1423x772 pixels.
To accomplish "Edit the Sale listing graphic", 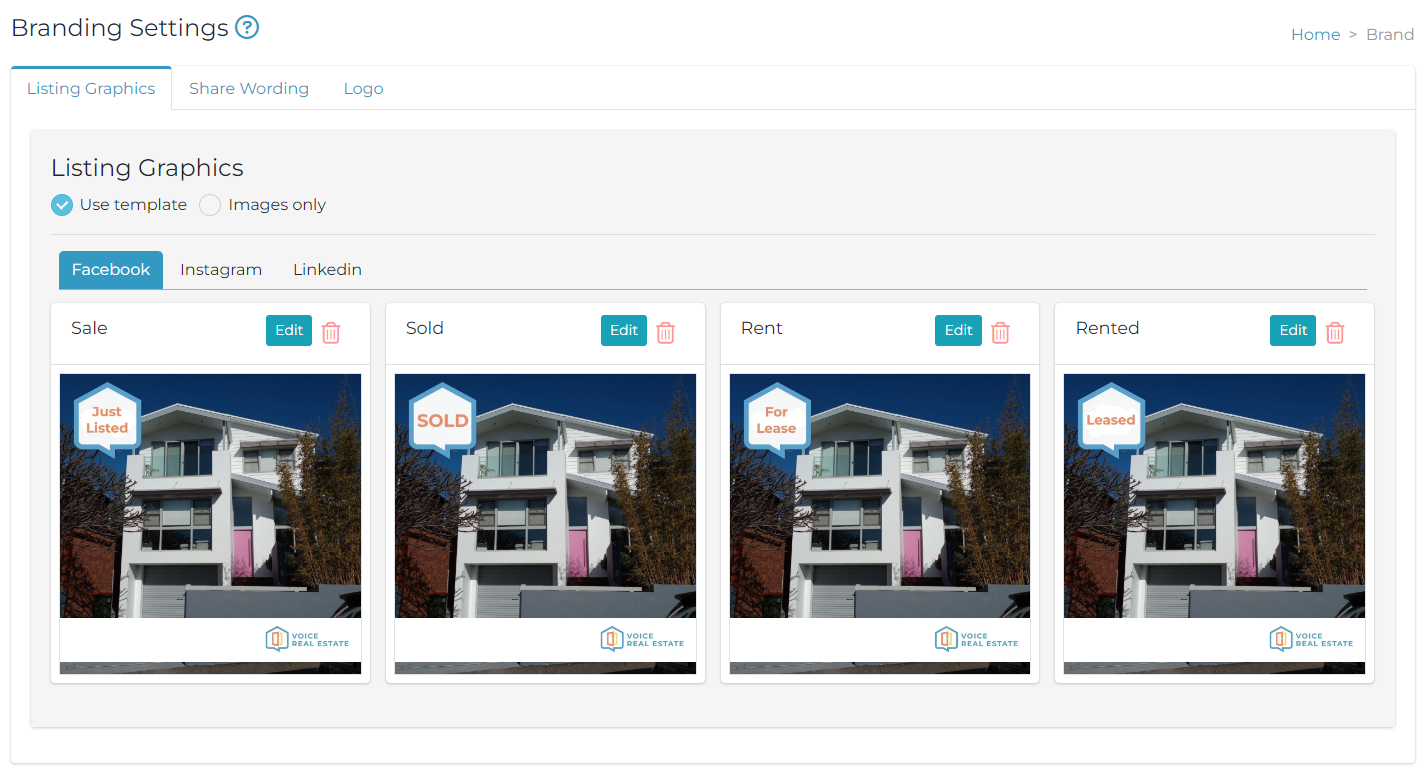I will point(289,331).
